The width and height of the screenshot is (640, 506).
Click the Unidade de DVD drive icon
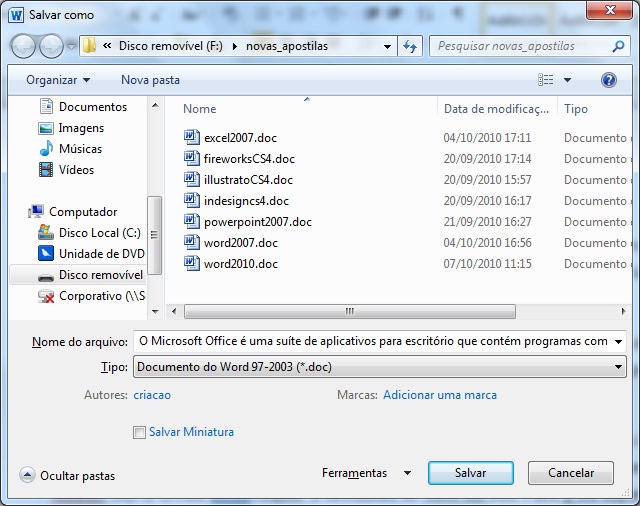(46, 254)
